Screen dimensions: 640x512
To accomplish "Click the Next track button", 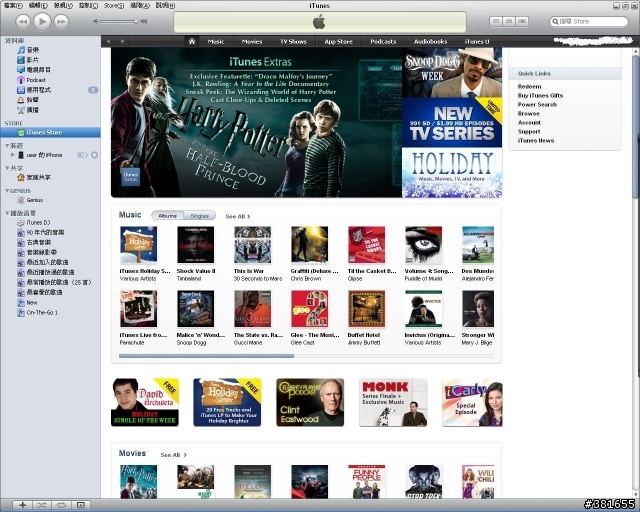I will (x=61, y=22).
